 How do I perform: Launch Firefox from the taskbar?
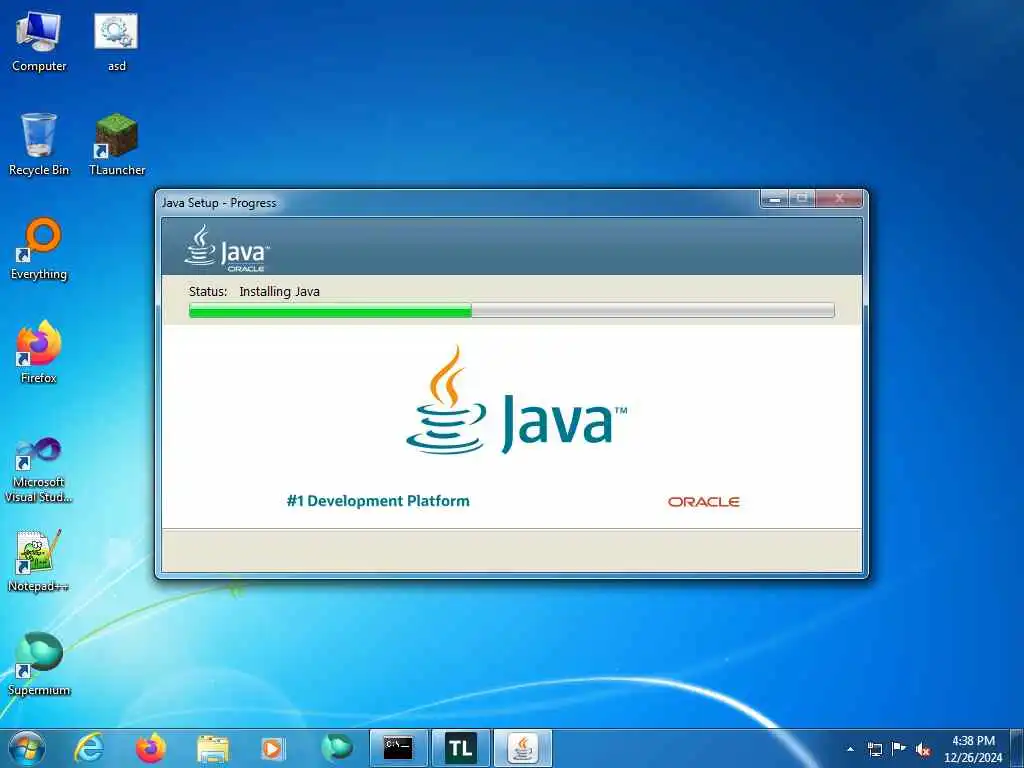[150, 748]
